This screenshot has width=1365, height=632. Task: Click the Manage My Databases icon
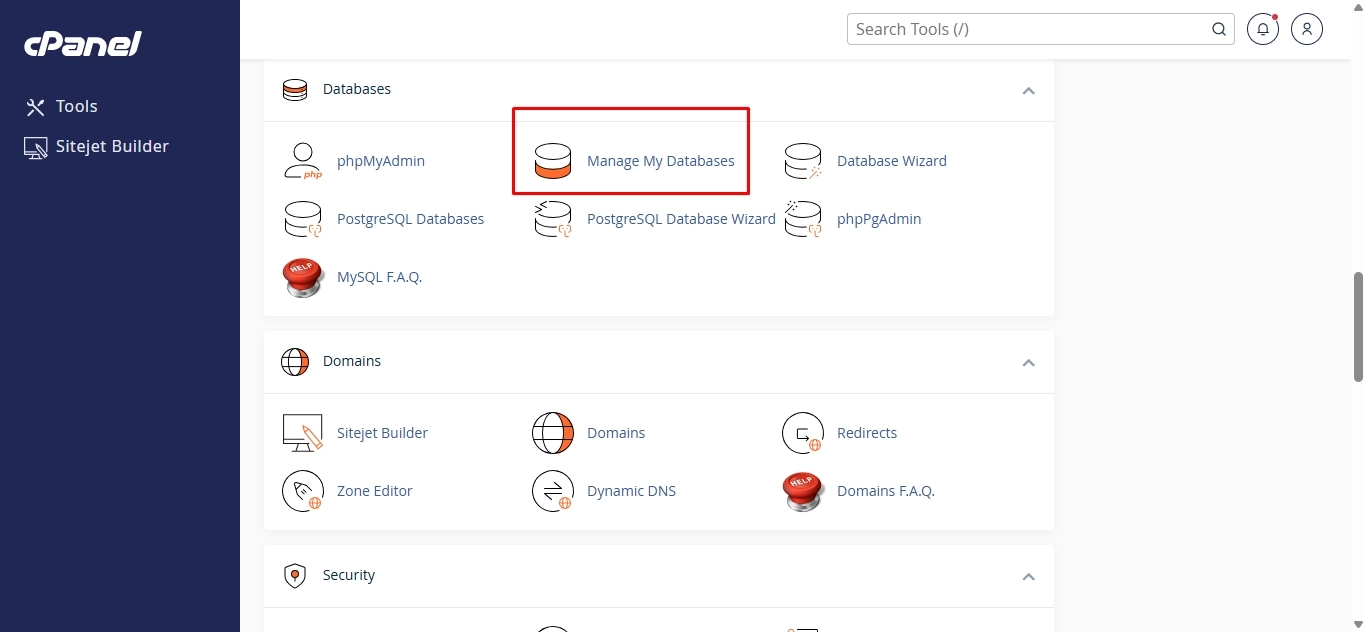click(x=553, y=161)
